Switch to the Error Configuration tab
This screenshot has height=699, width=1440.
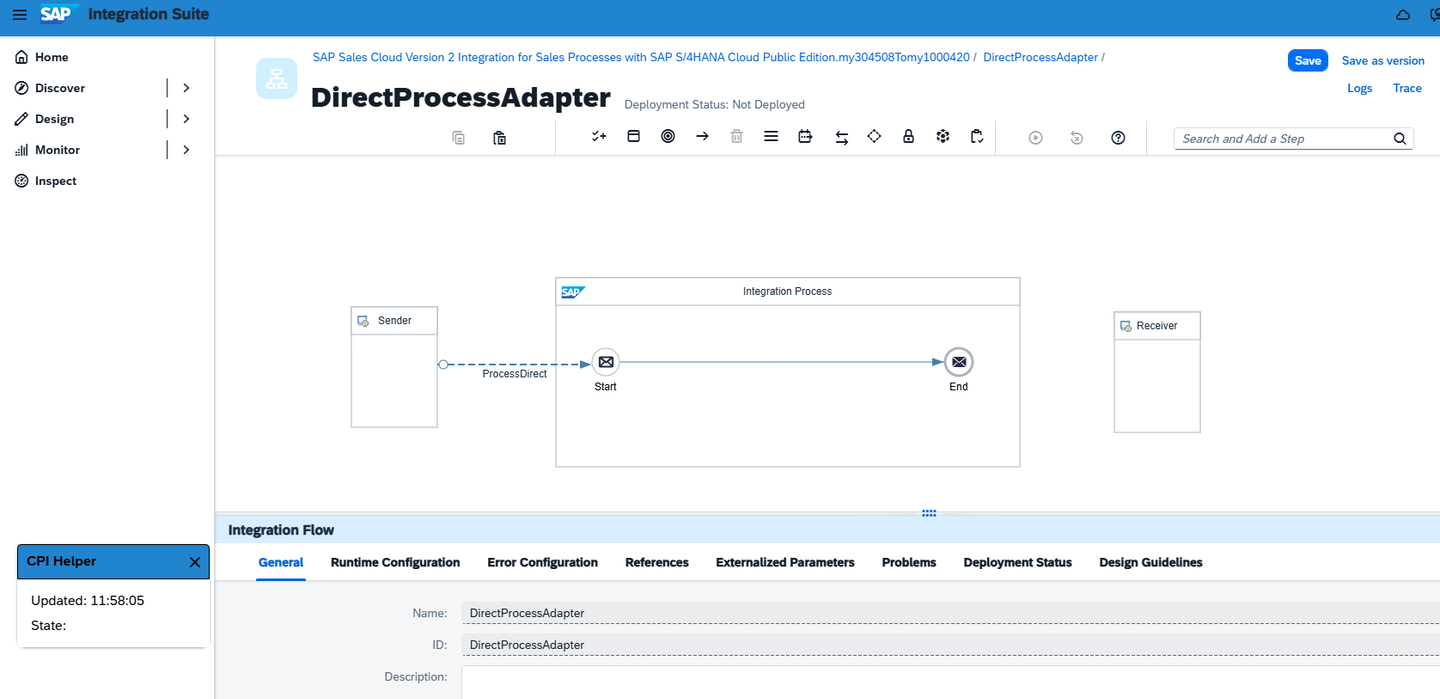(542, 562)
